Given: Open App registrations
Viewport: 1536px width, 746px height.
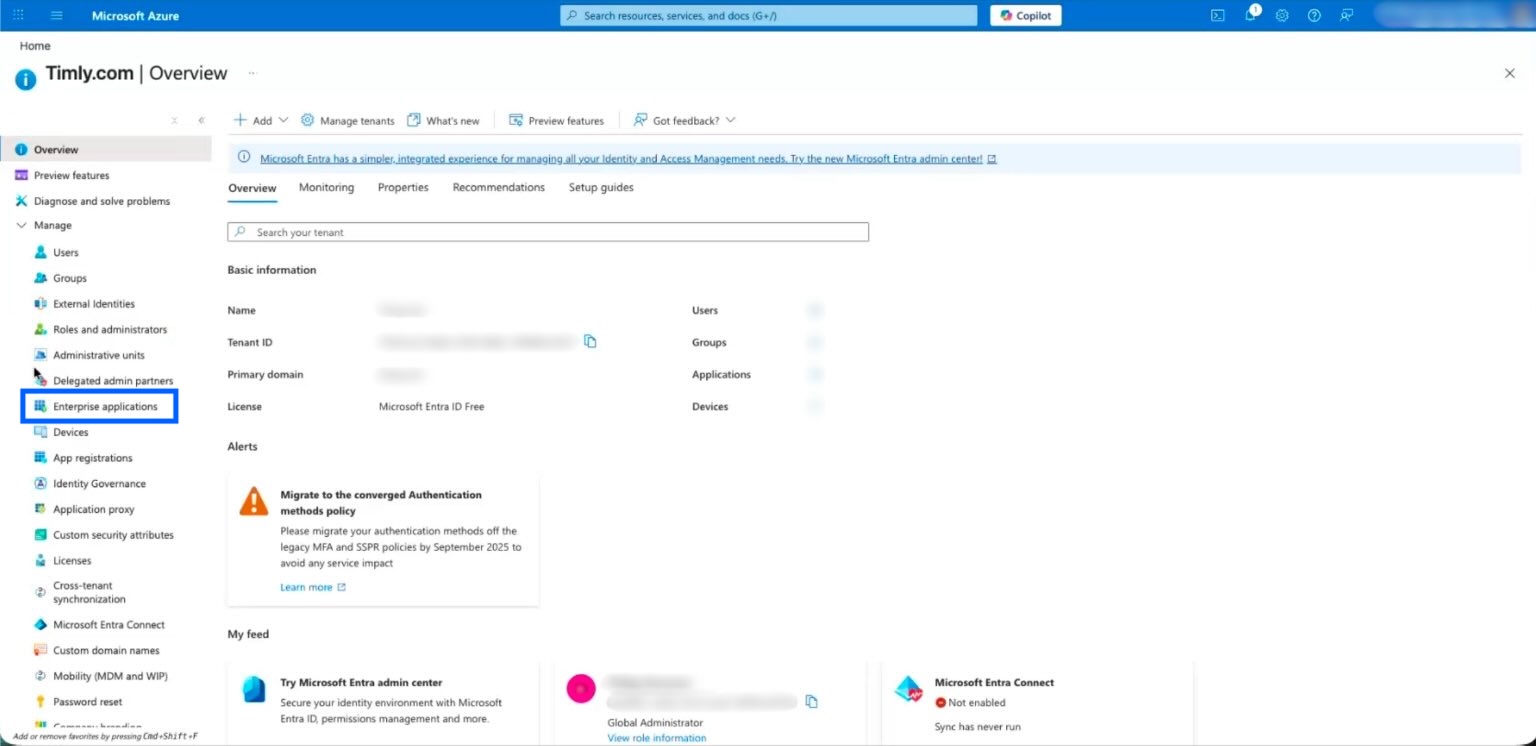Looking at the screenshot, I should [x=93, y=458].
